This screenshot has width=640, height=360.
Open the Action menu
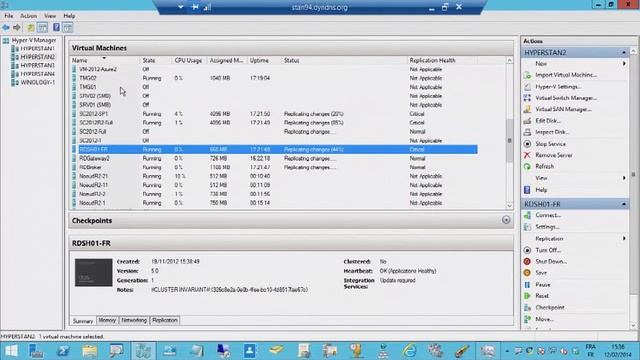(x=29, y=16)
